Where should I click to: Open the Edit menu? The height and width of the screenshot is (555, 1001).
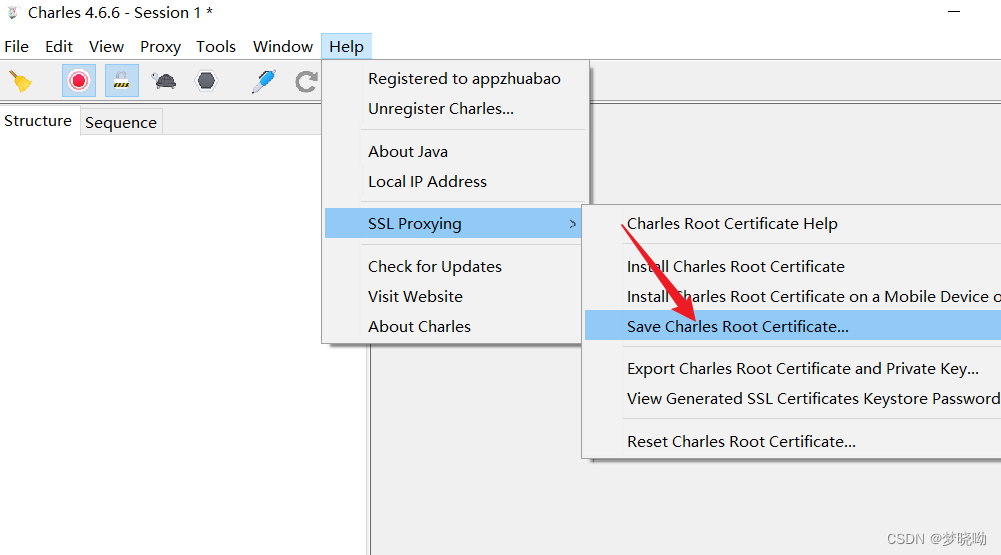(59, 47)
